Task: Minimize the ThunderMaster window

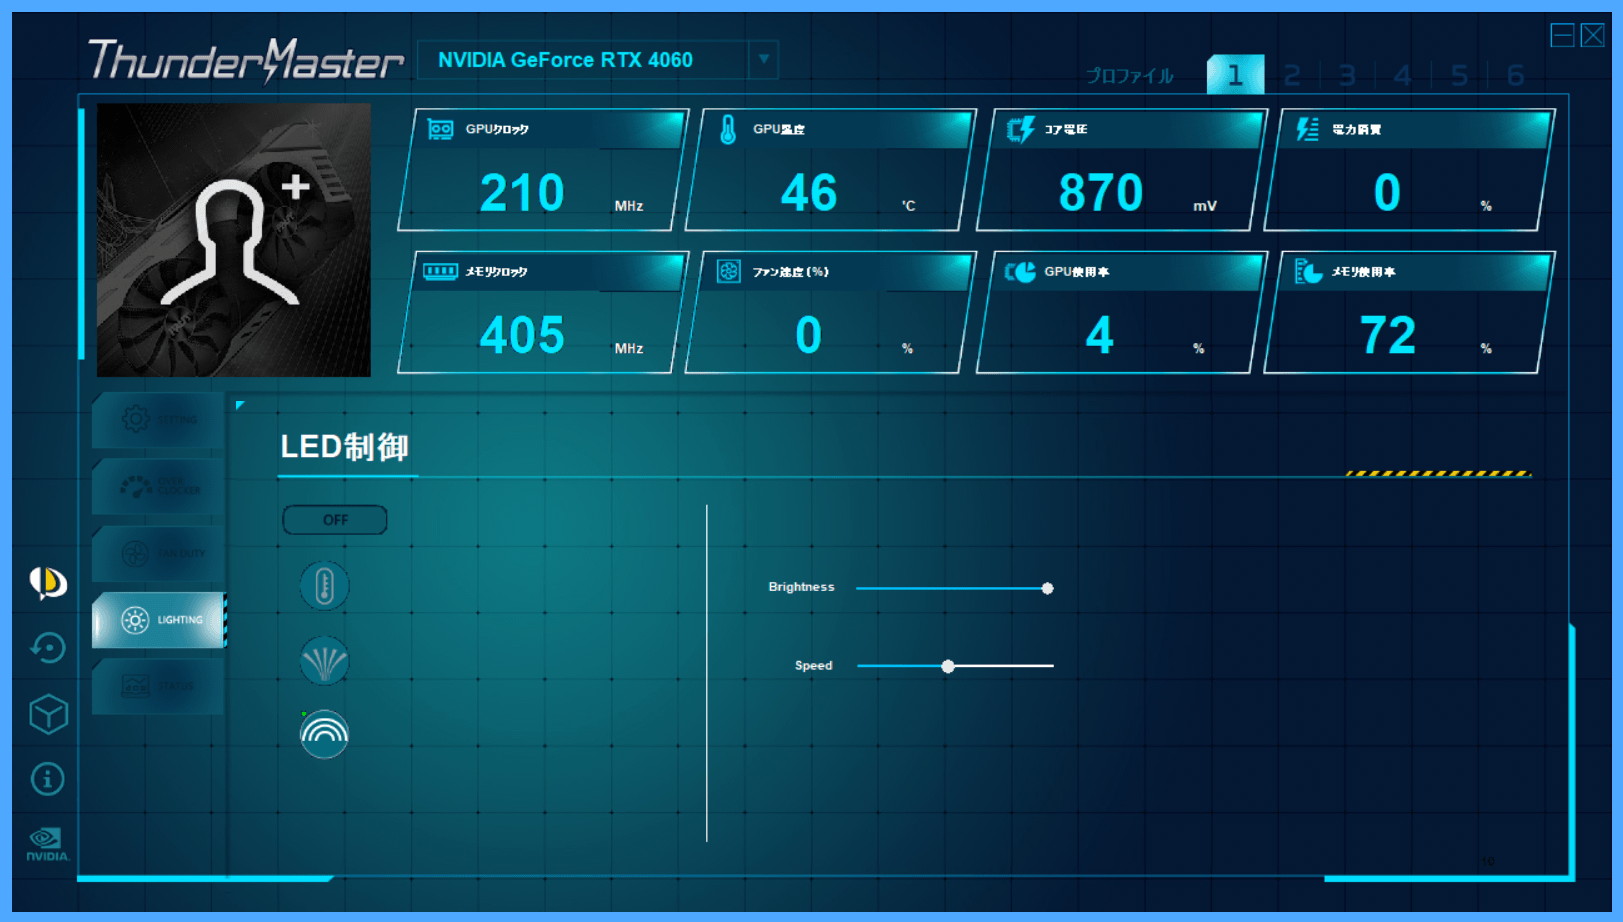Action: [1562, 36]
